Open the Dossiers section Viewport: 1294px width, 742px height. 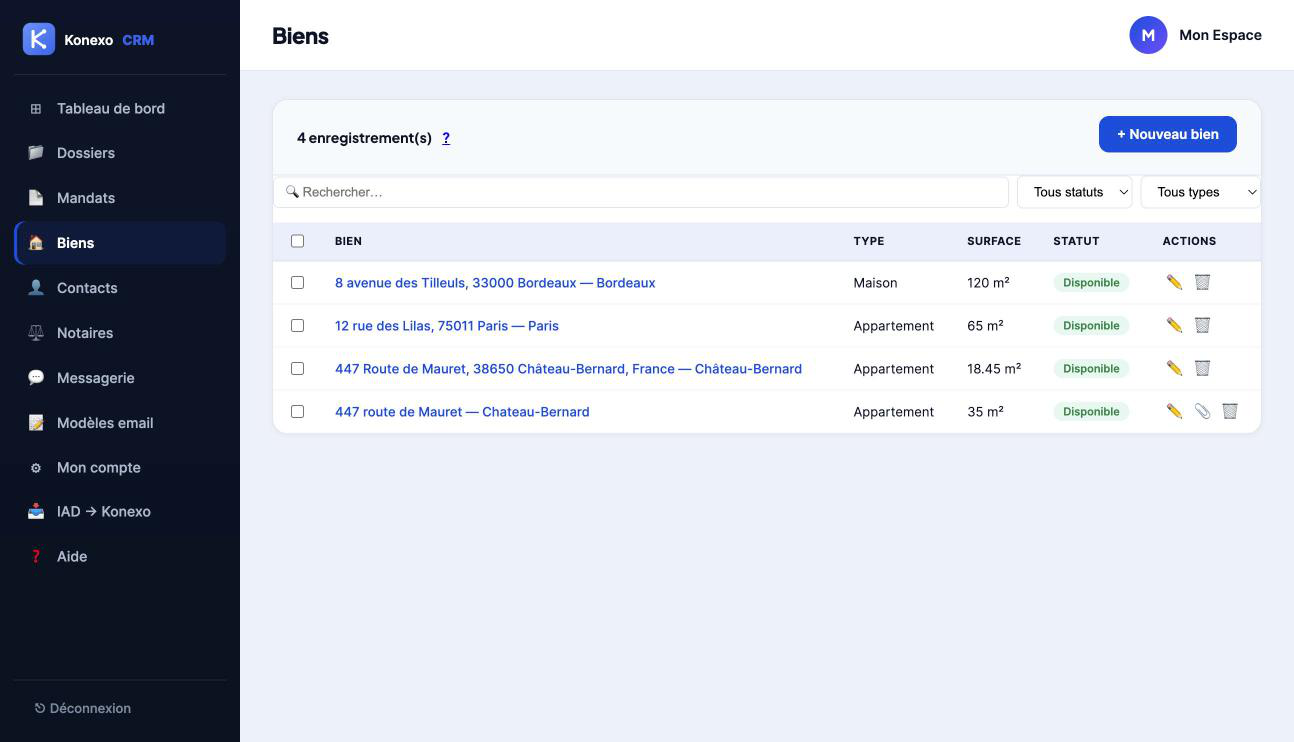pos(120,153)
